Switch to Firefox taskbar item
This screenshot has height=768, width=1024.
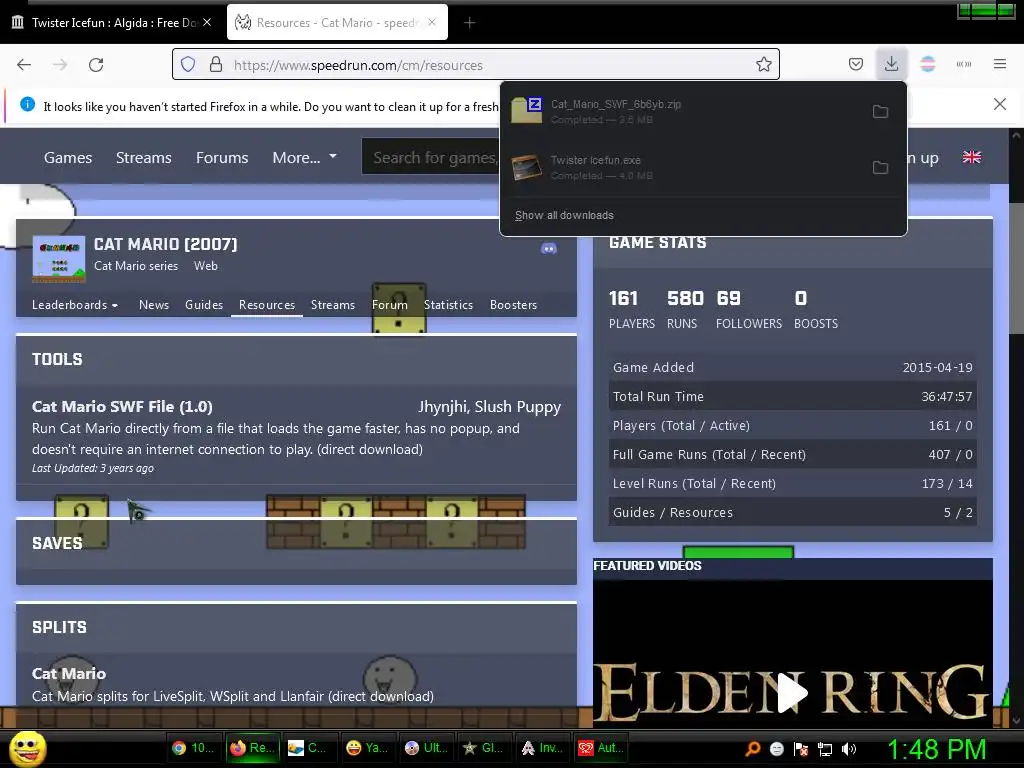click(253, 748)
